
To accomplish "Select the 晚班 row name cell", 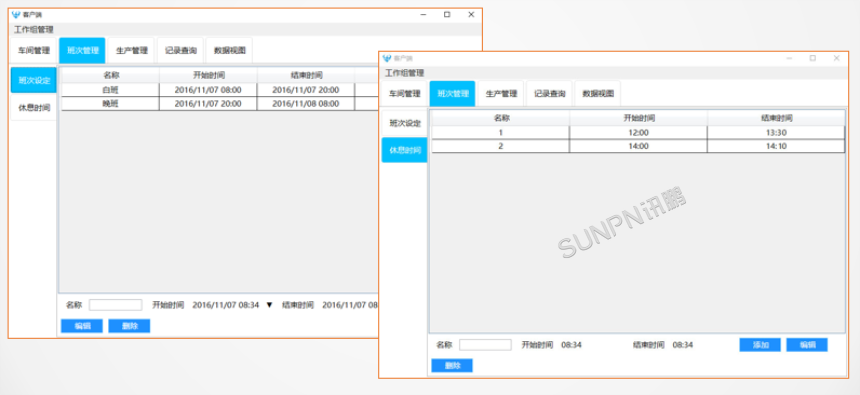I will (x=110, y=104).
